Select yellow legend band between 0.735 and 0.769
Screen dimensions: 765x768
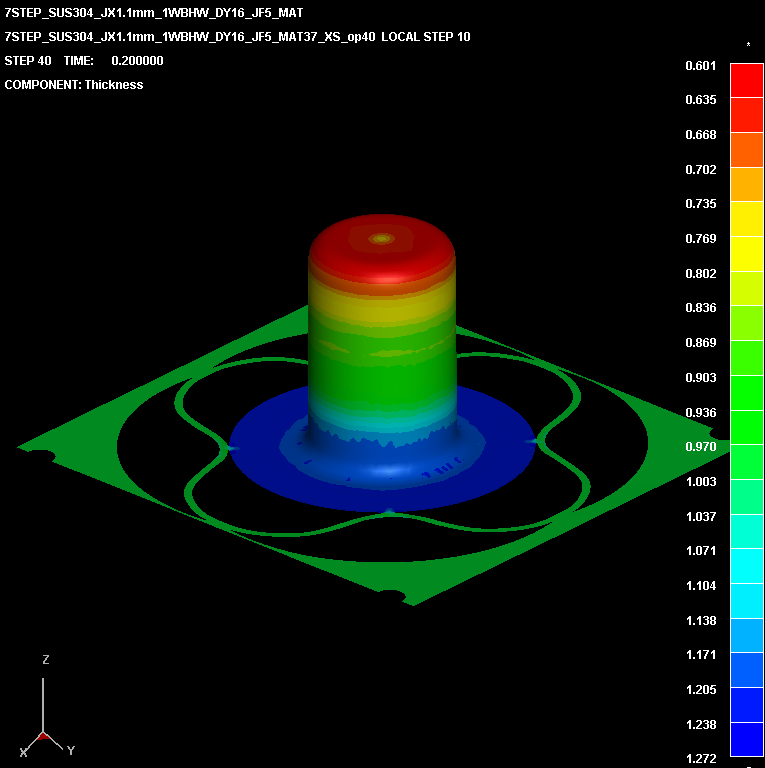point(747,219)
